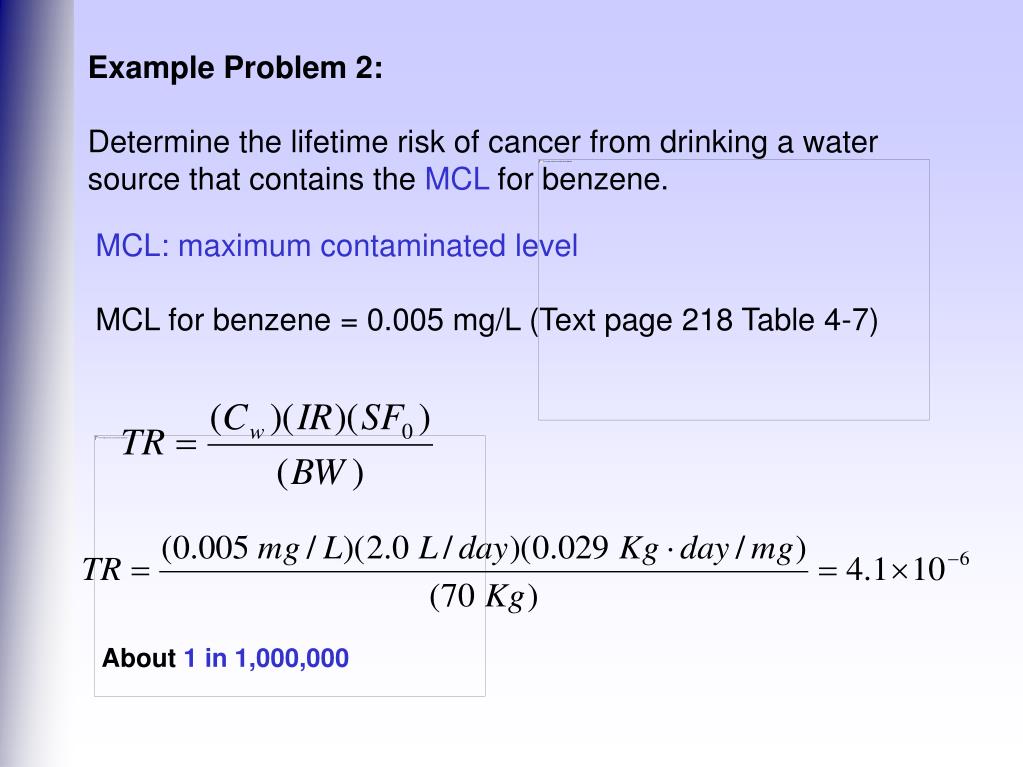Click the bold word 'About' at the bottom
Screen dimensions: 1023x767
click(139, 658)
